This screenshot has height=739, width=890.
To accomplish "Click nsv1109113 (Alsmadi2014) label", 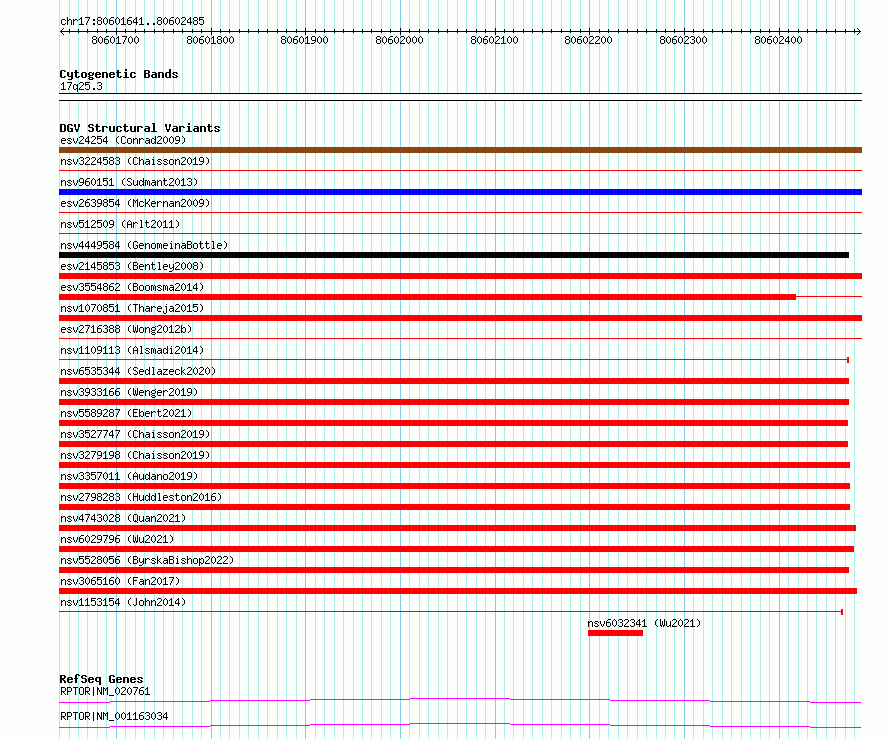I will [132, 350].
